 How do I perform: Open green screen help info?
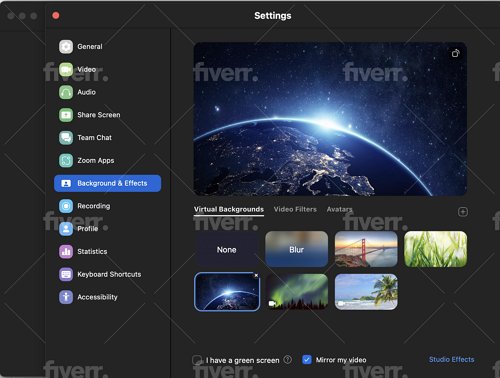[287, 360]
